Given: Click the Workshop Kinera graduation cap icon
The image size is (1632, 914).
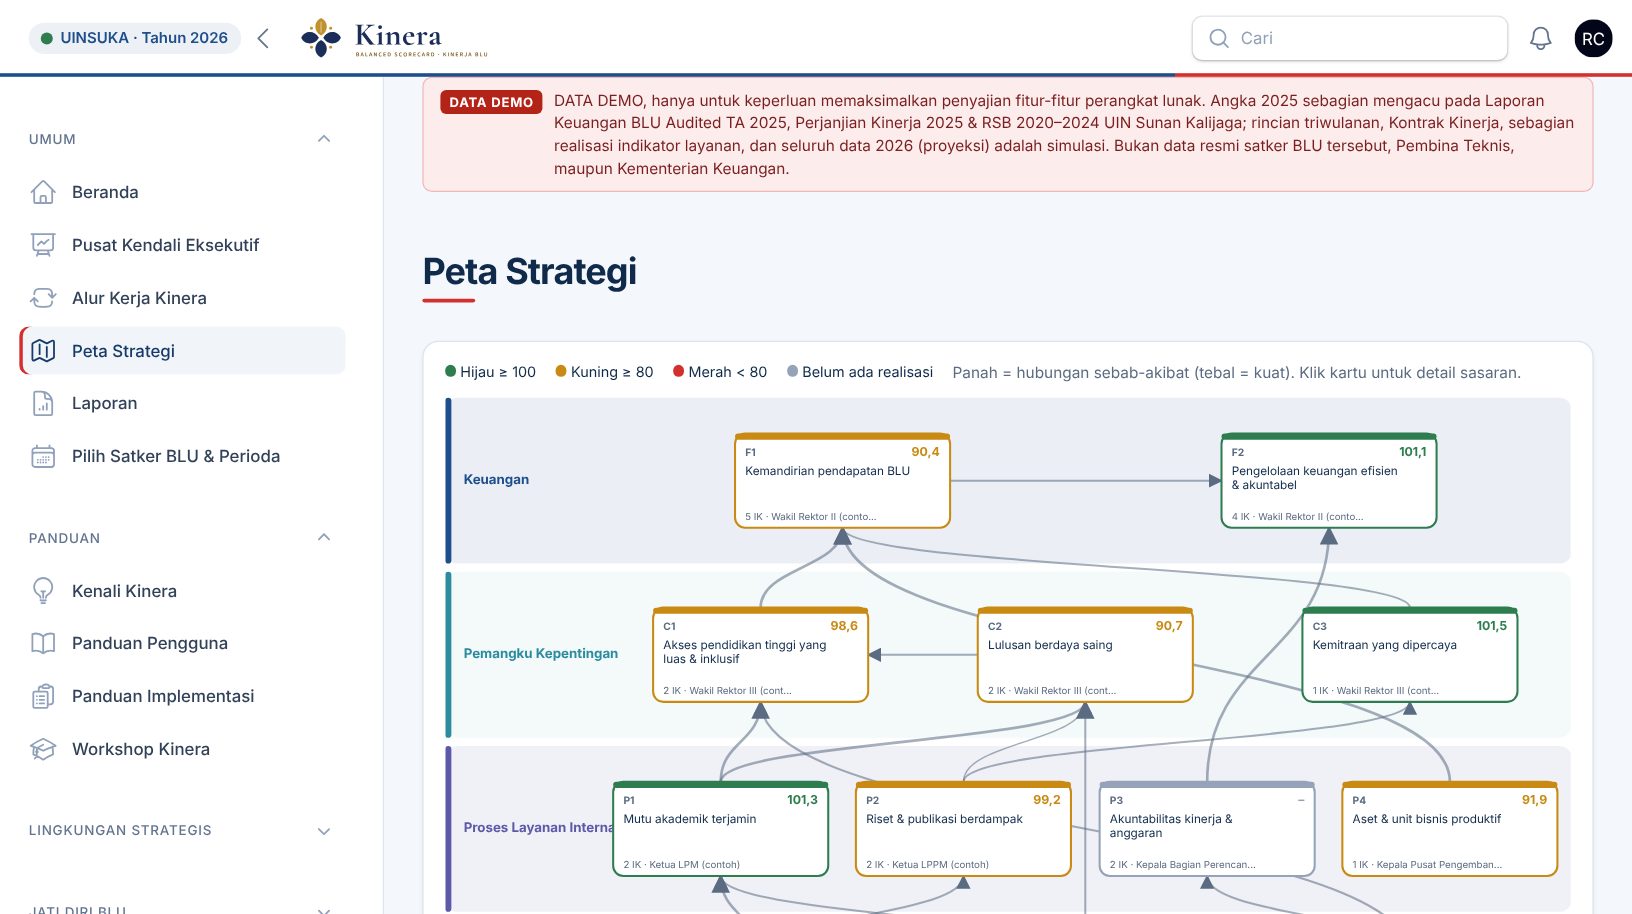Looking at the screenshot, I should pos(43,749).
